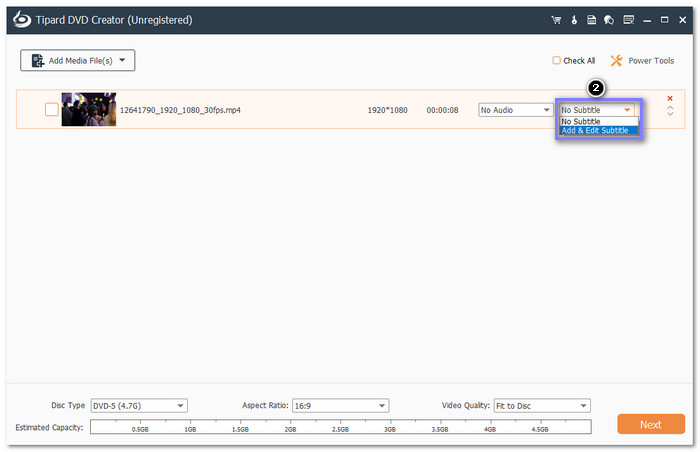Move the video down with the down arrow
Viewport: 700px width, 452px height.
670,114
